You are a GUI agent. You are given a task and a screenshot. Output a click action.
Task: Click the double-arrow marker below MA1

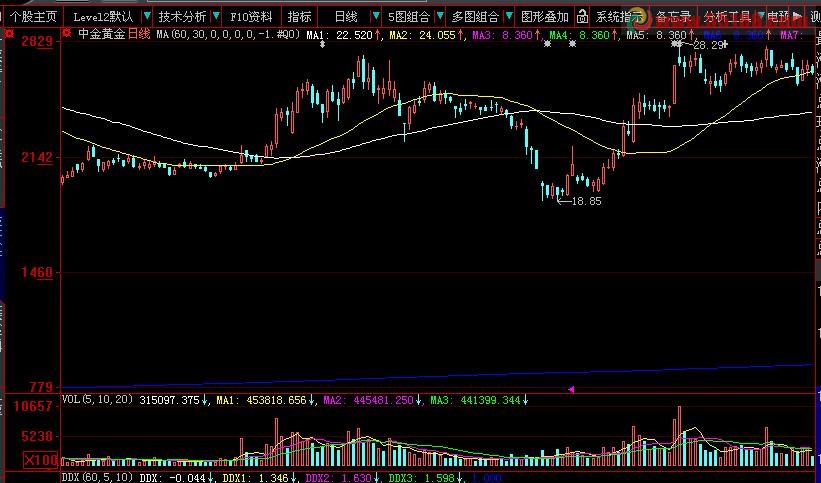tap(322, 46)
